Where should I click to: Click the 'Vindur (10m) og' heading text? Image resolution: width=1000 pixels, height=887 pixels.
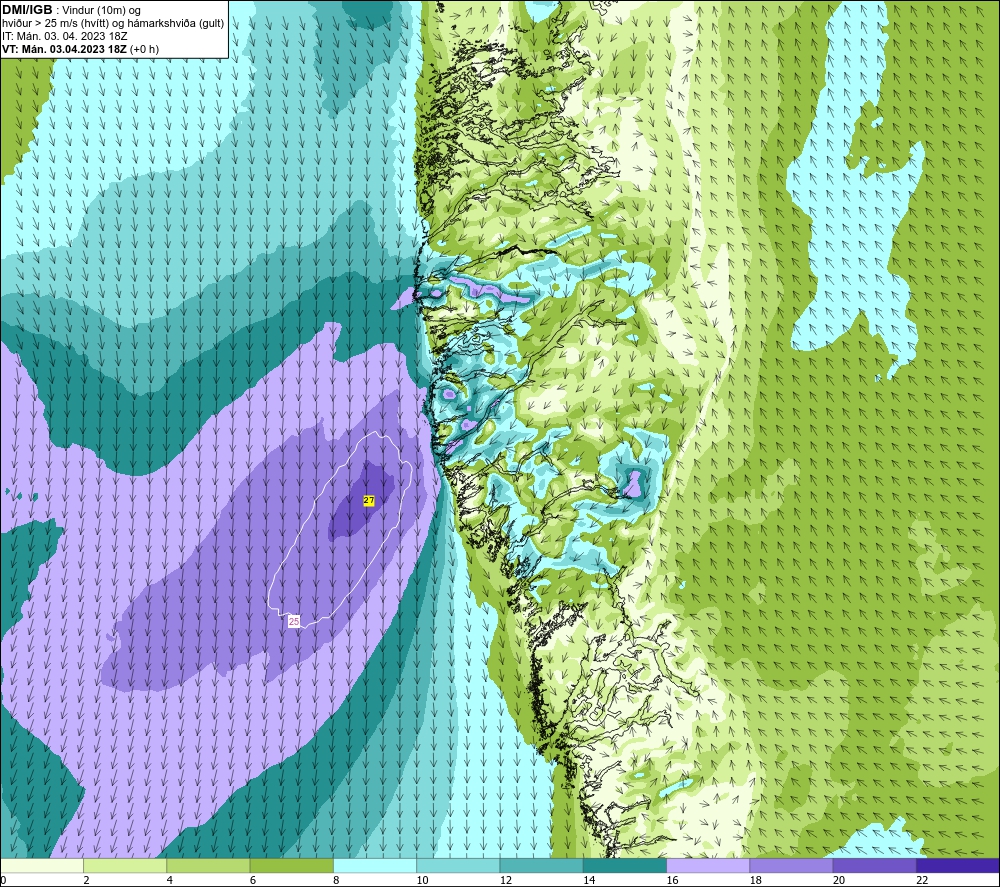click(101, 11)
